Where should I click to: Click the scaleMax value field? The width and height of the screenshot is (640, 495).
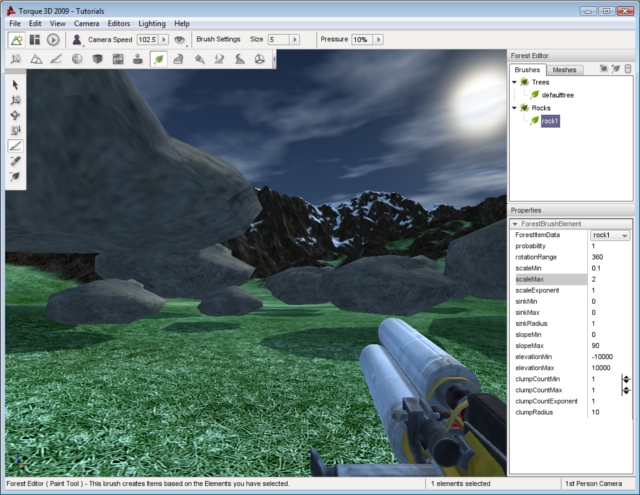608,279
